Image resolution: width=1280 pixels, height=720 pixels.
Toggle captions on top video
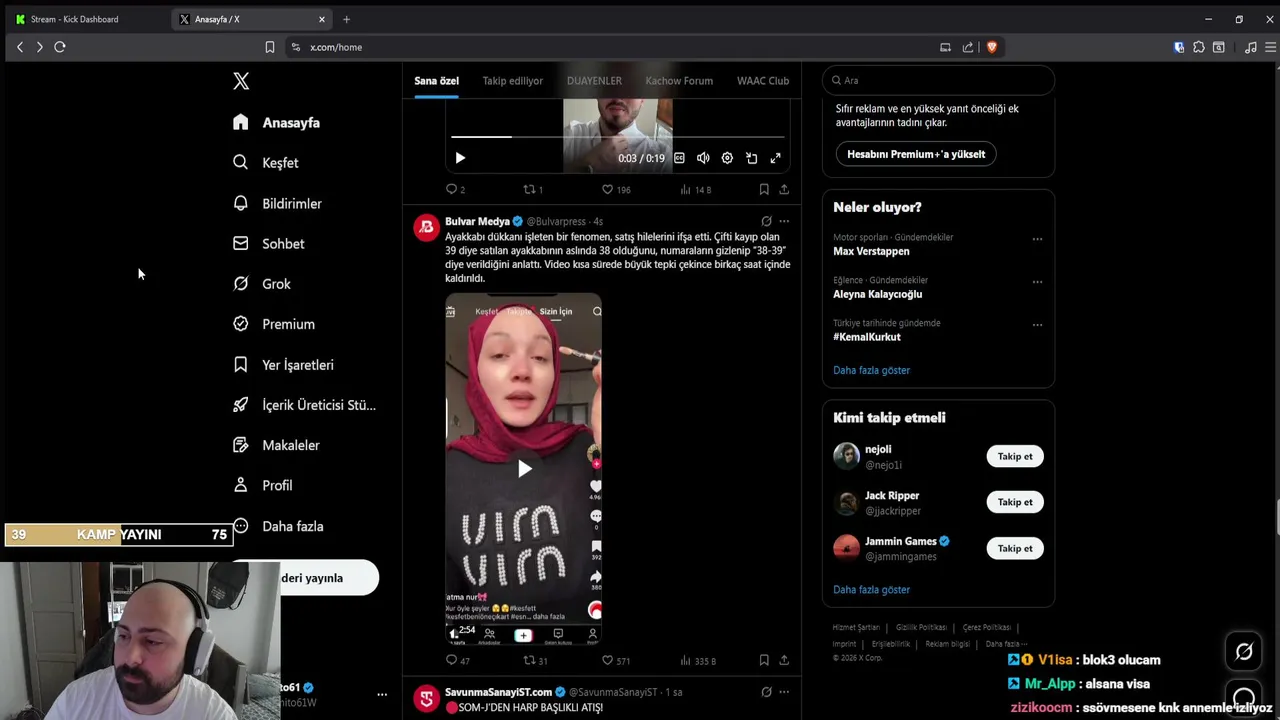click(x=679, y=158)
